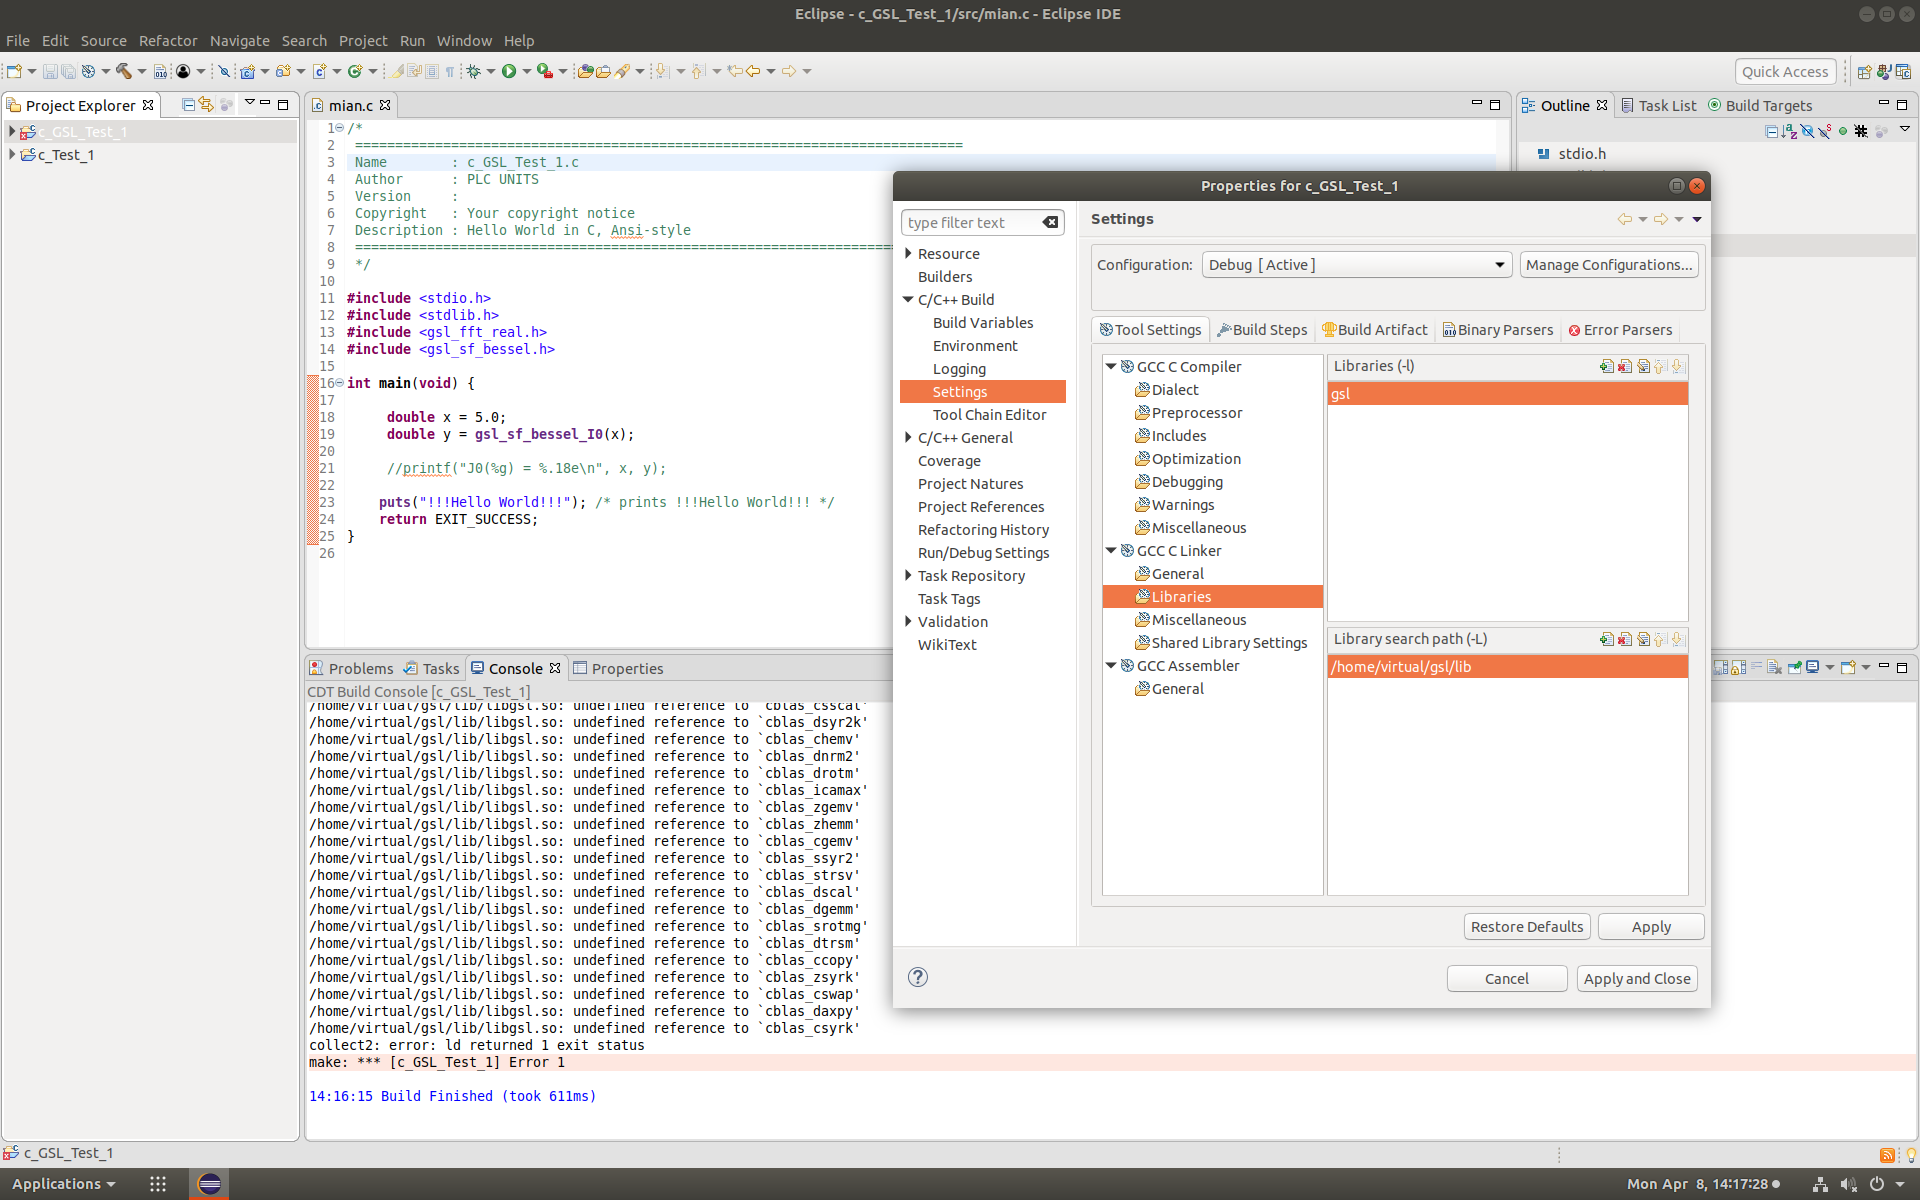The image size is (1920, 1200).
Task: Switch to the Build Artifact tab
Action: [x=1375, y=330]
